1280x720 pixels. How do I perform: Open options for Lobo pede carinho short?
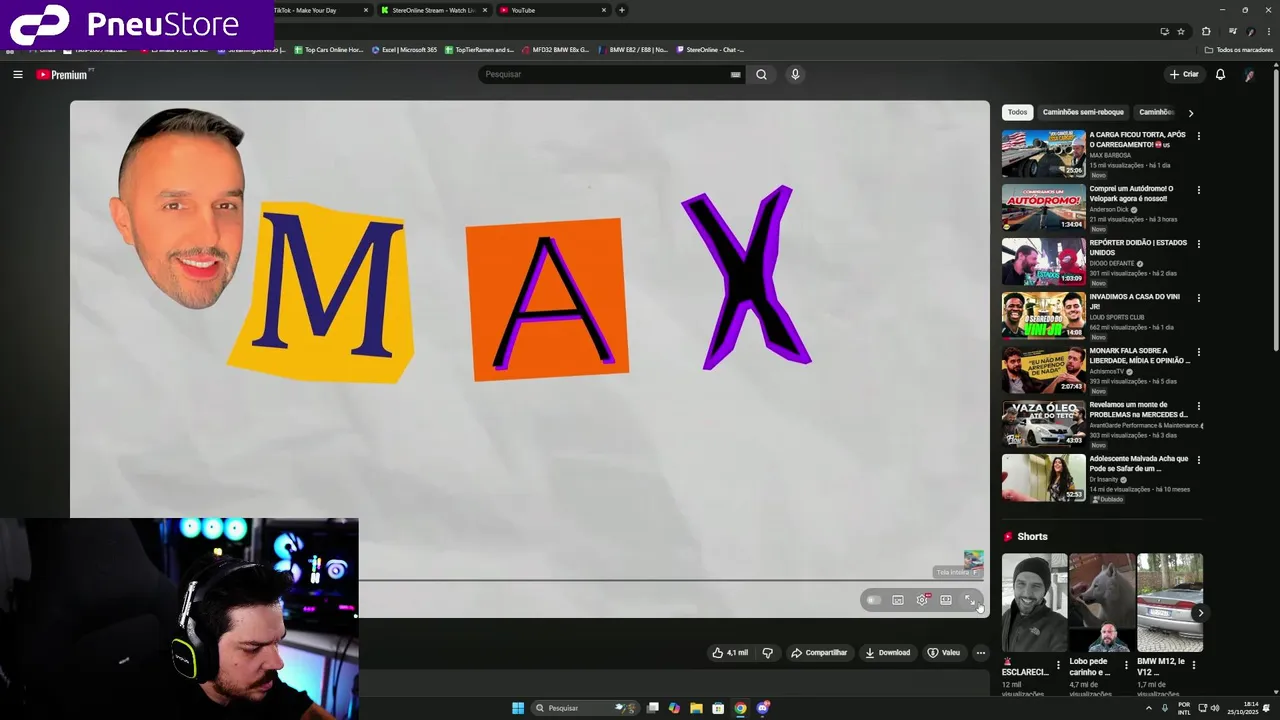pos(1126,665)
